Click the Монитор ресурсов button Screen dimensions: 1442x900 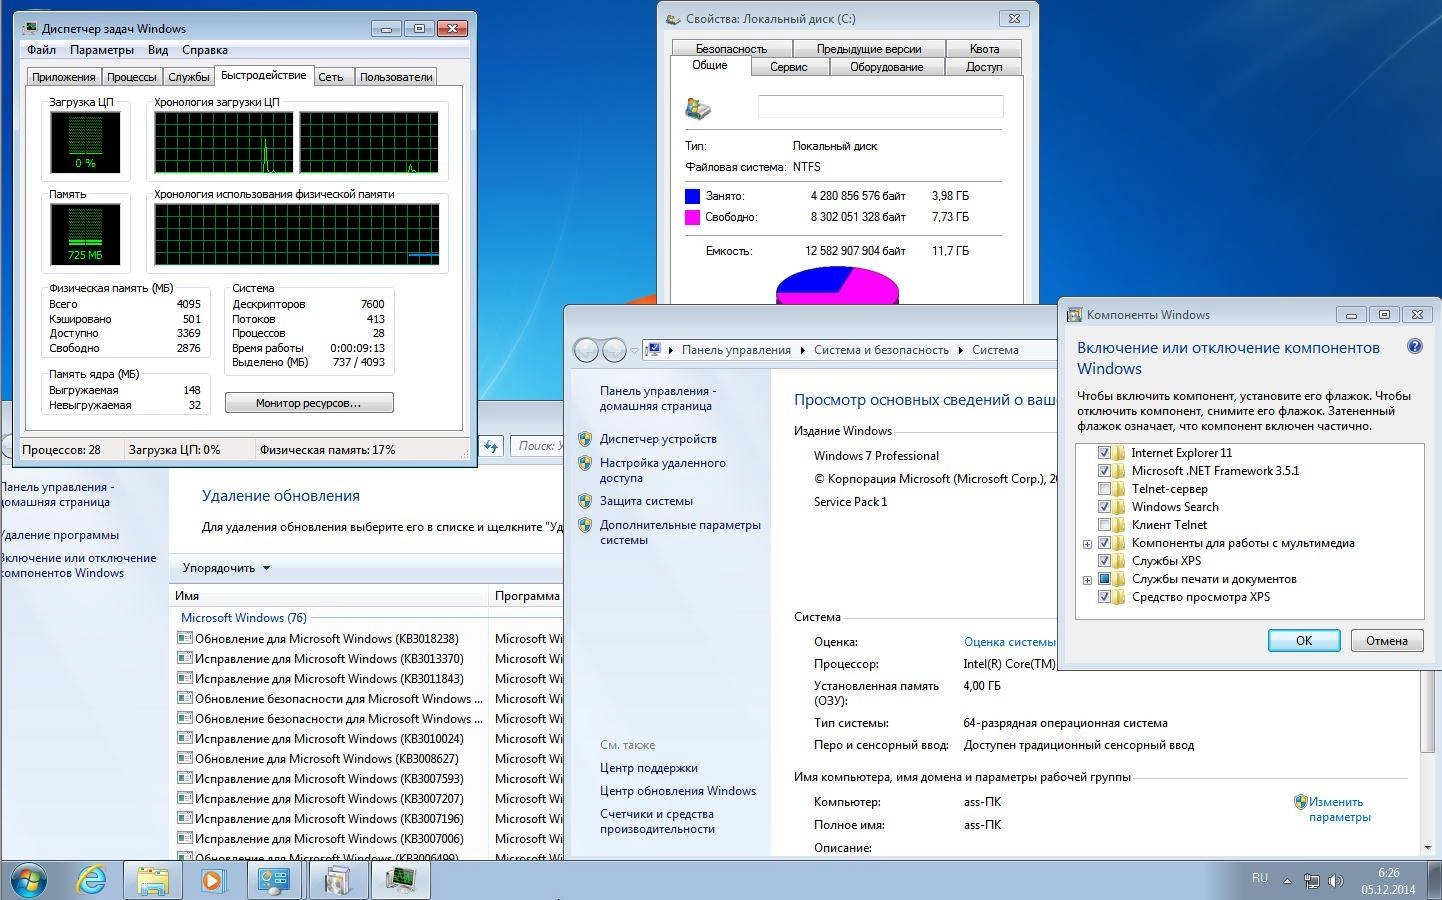(309, 402)
